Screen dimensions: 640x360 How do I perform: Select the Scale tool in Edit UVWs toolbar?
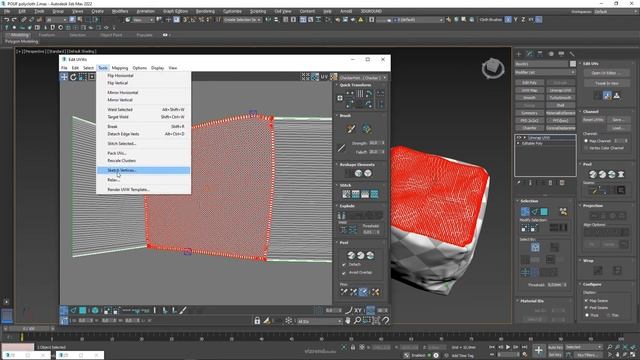(x=82, y=77)
